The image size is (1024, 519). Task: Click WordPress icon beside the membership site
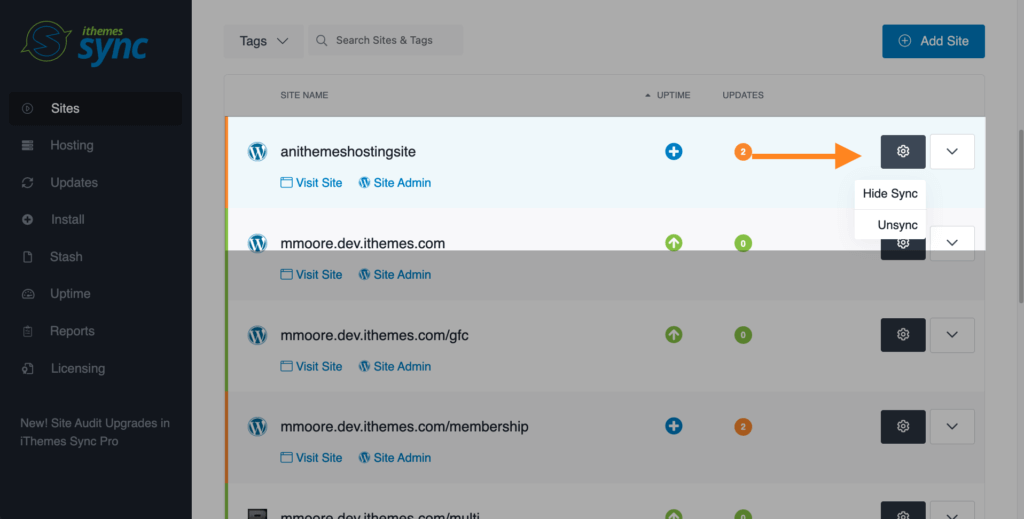(x=257, y=427)
